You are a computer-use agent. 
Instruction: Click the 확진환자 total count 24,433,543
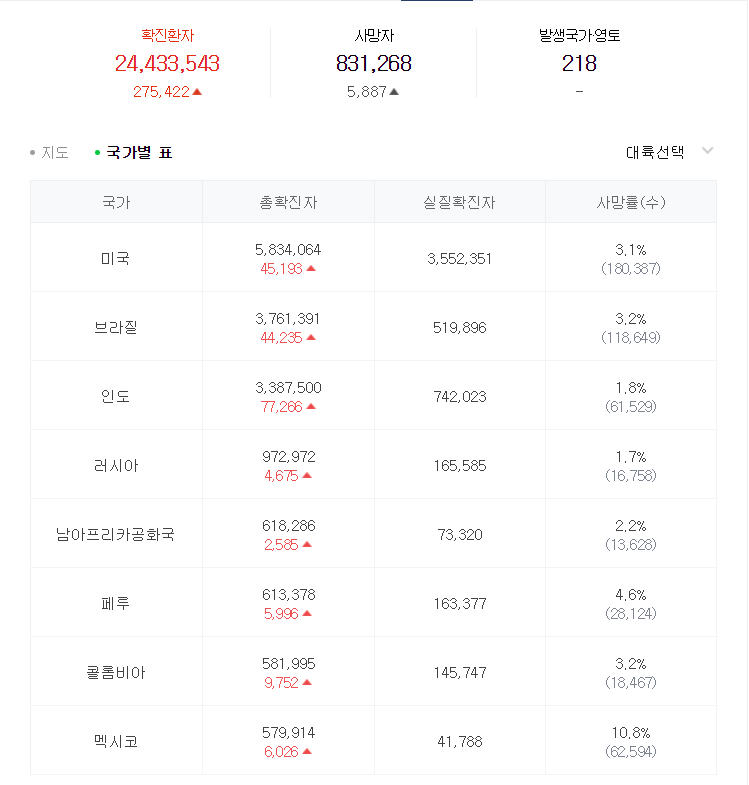tap(167, 64)
